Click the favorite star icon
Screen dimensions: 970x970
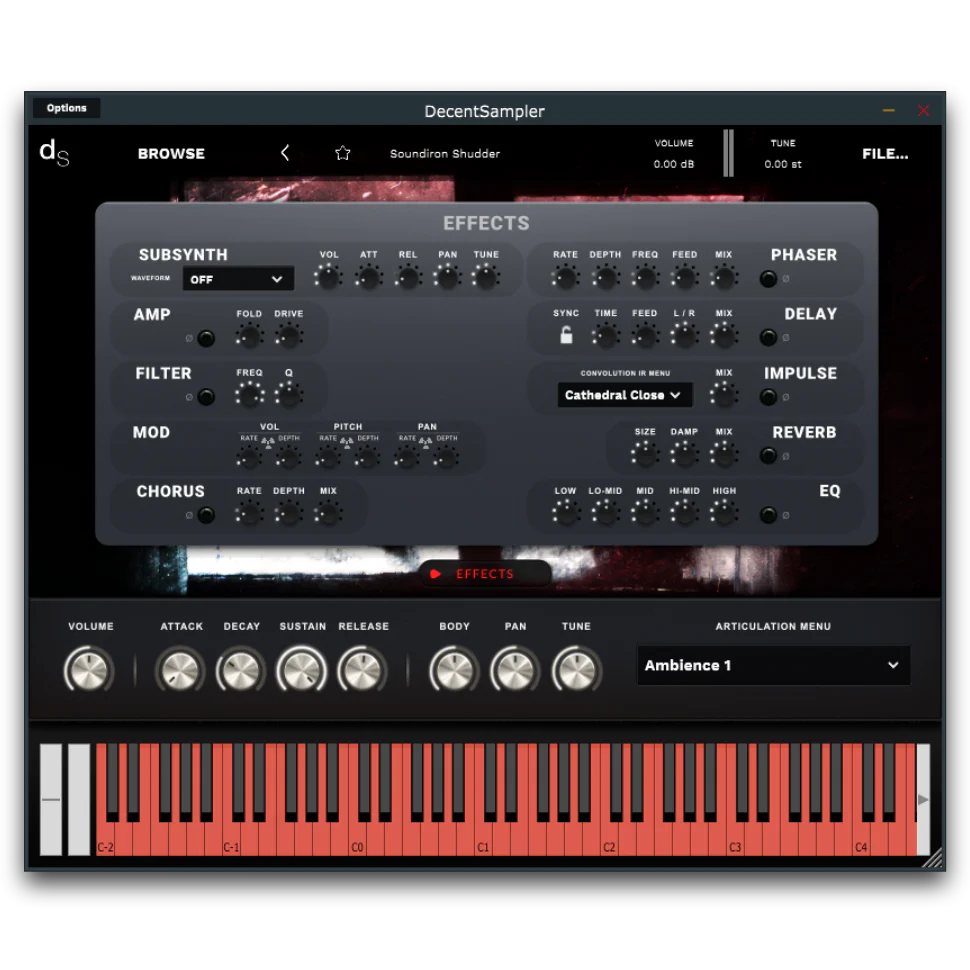click(343, 153)
